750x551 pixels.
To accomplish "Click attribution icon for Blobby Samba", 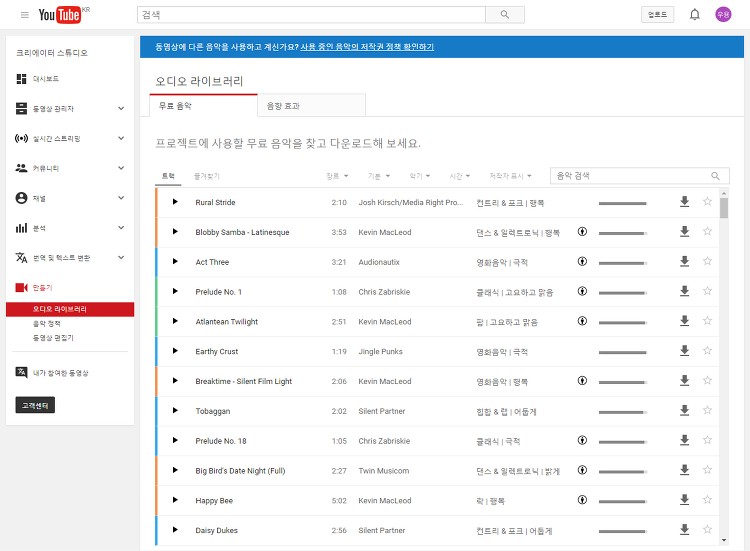I will [582, 231].
